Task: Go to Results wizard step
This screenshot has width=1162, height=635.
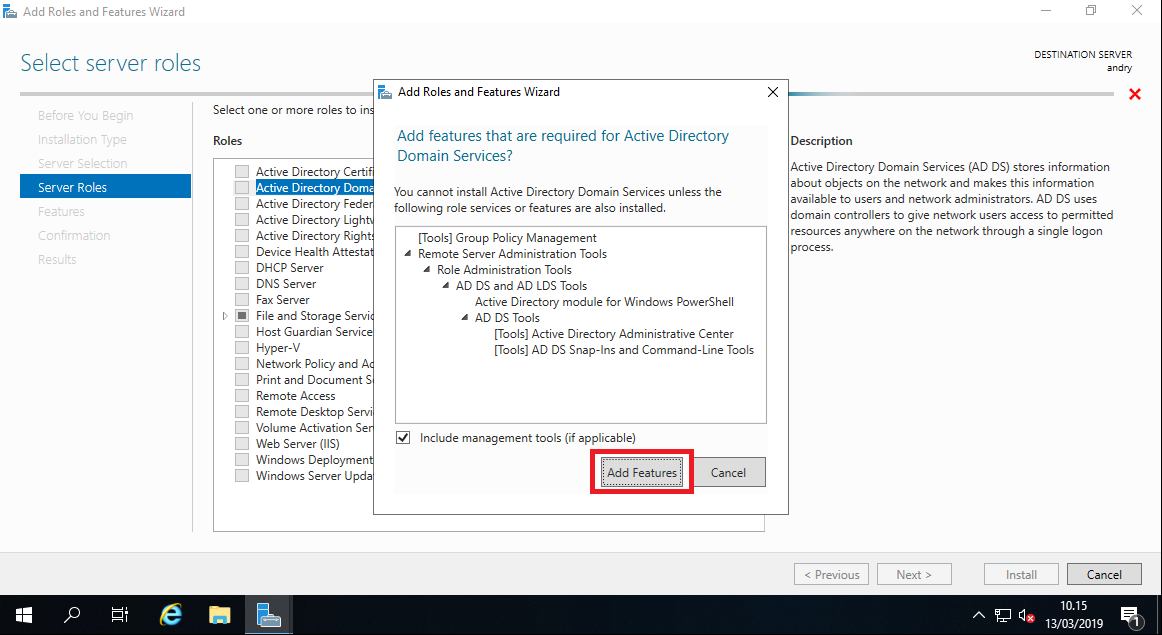Action: [x=57, y=259]
